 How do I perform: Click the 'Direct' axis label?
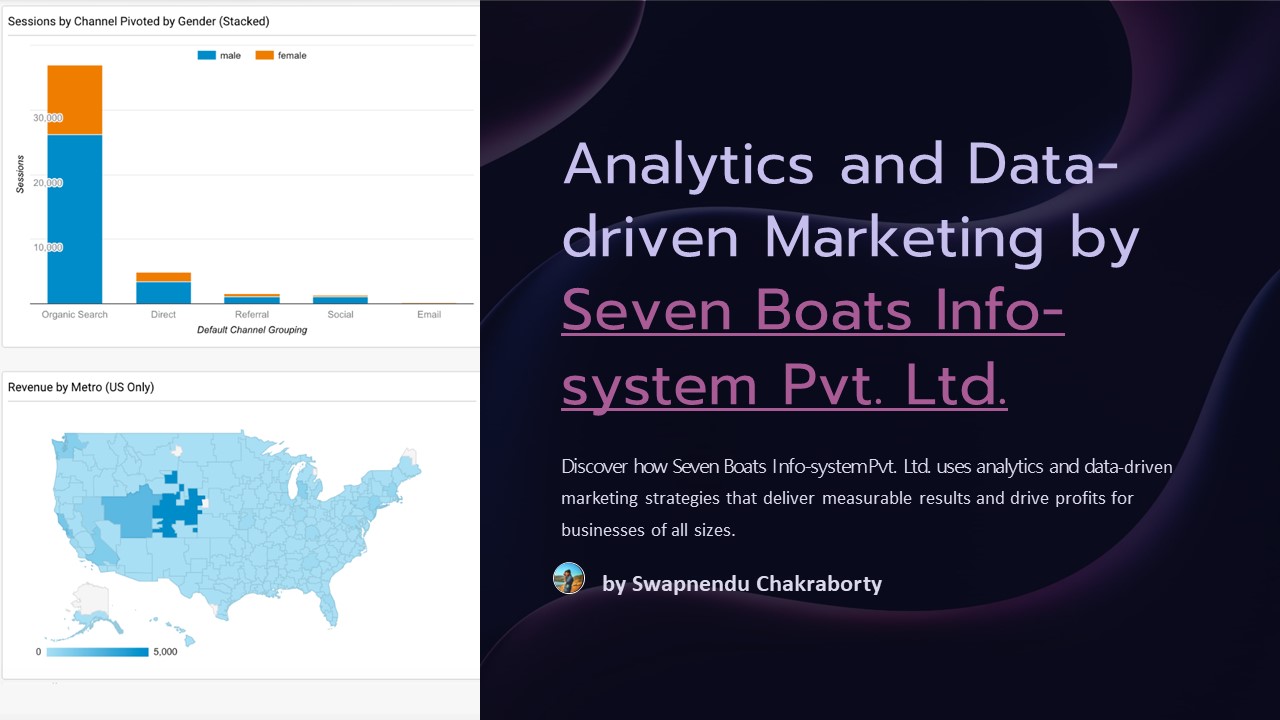pos(163,314)
